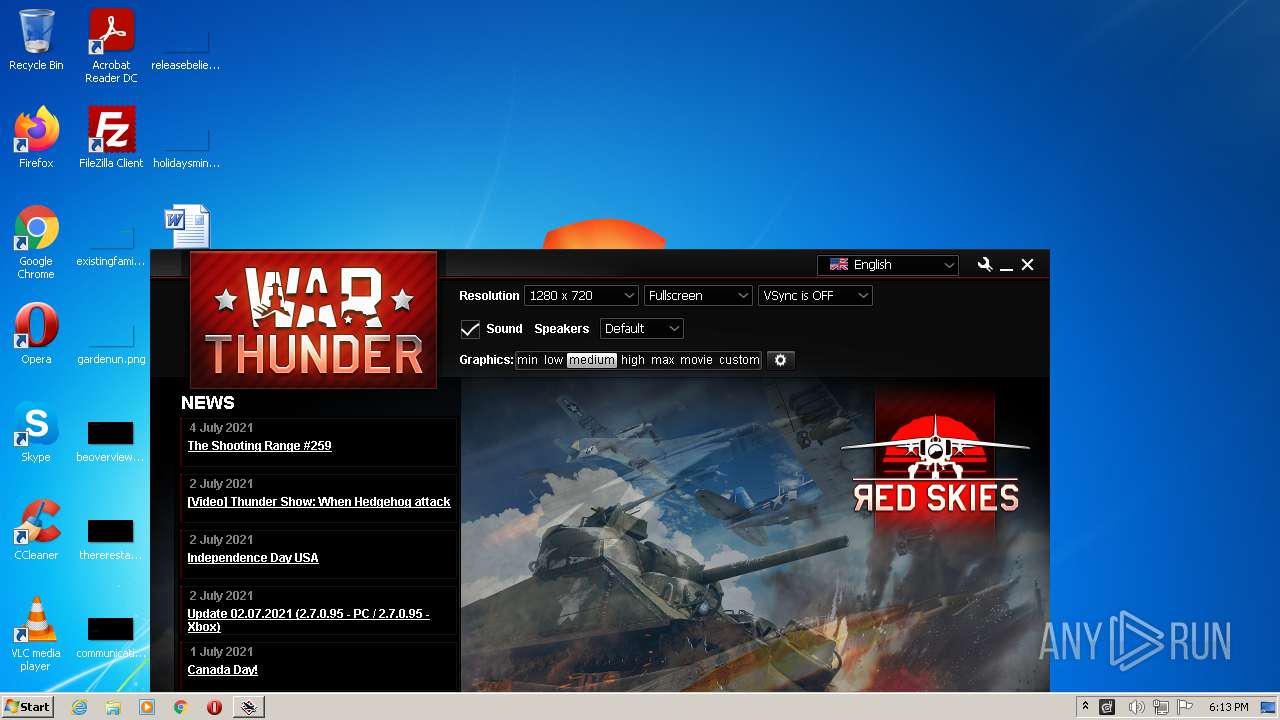Launch VLC media player shortcut

[x=36, y=634]
